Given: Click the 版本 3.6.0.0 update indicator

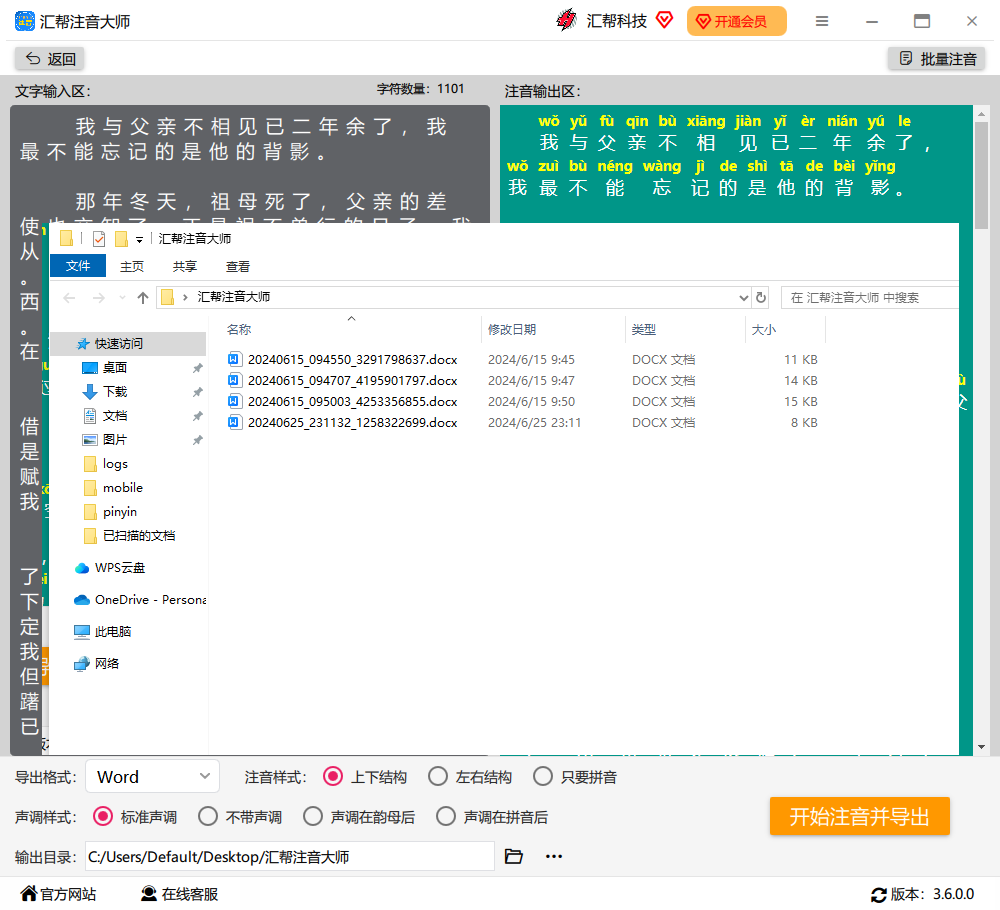Looking at the screenshot, I should [x=922, y=894].
